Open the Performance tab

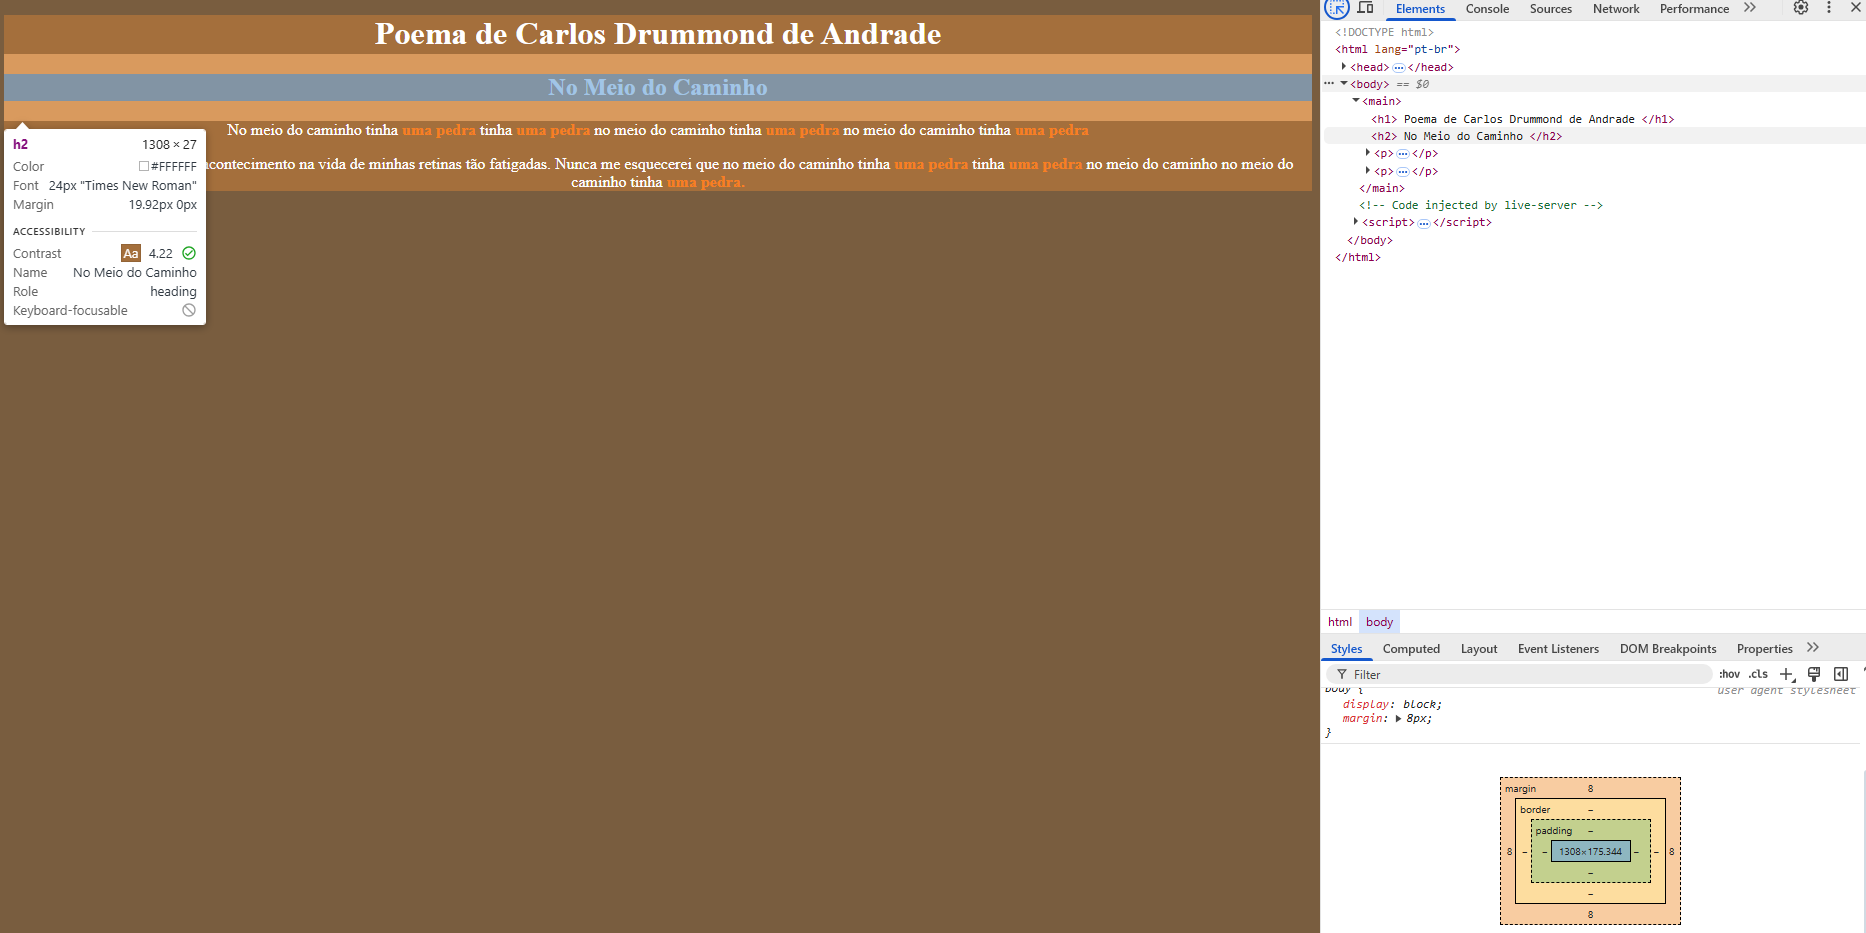[x=1694, y=9]
